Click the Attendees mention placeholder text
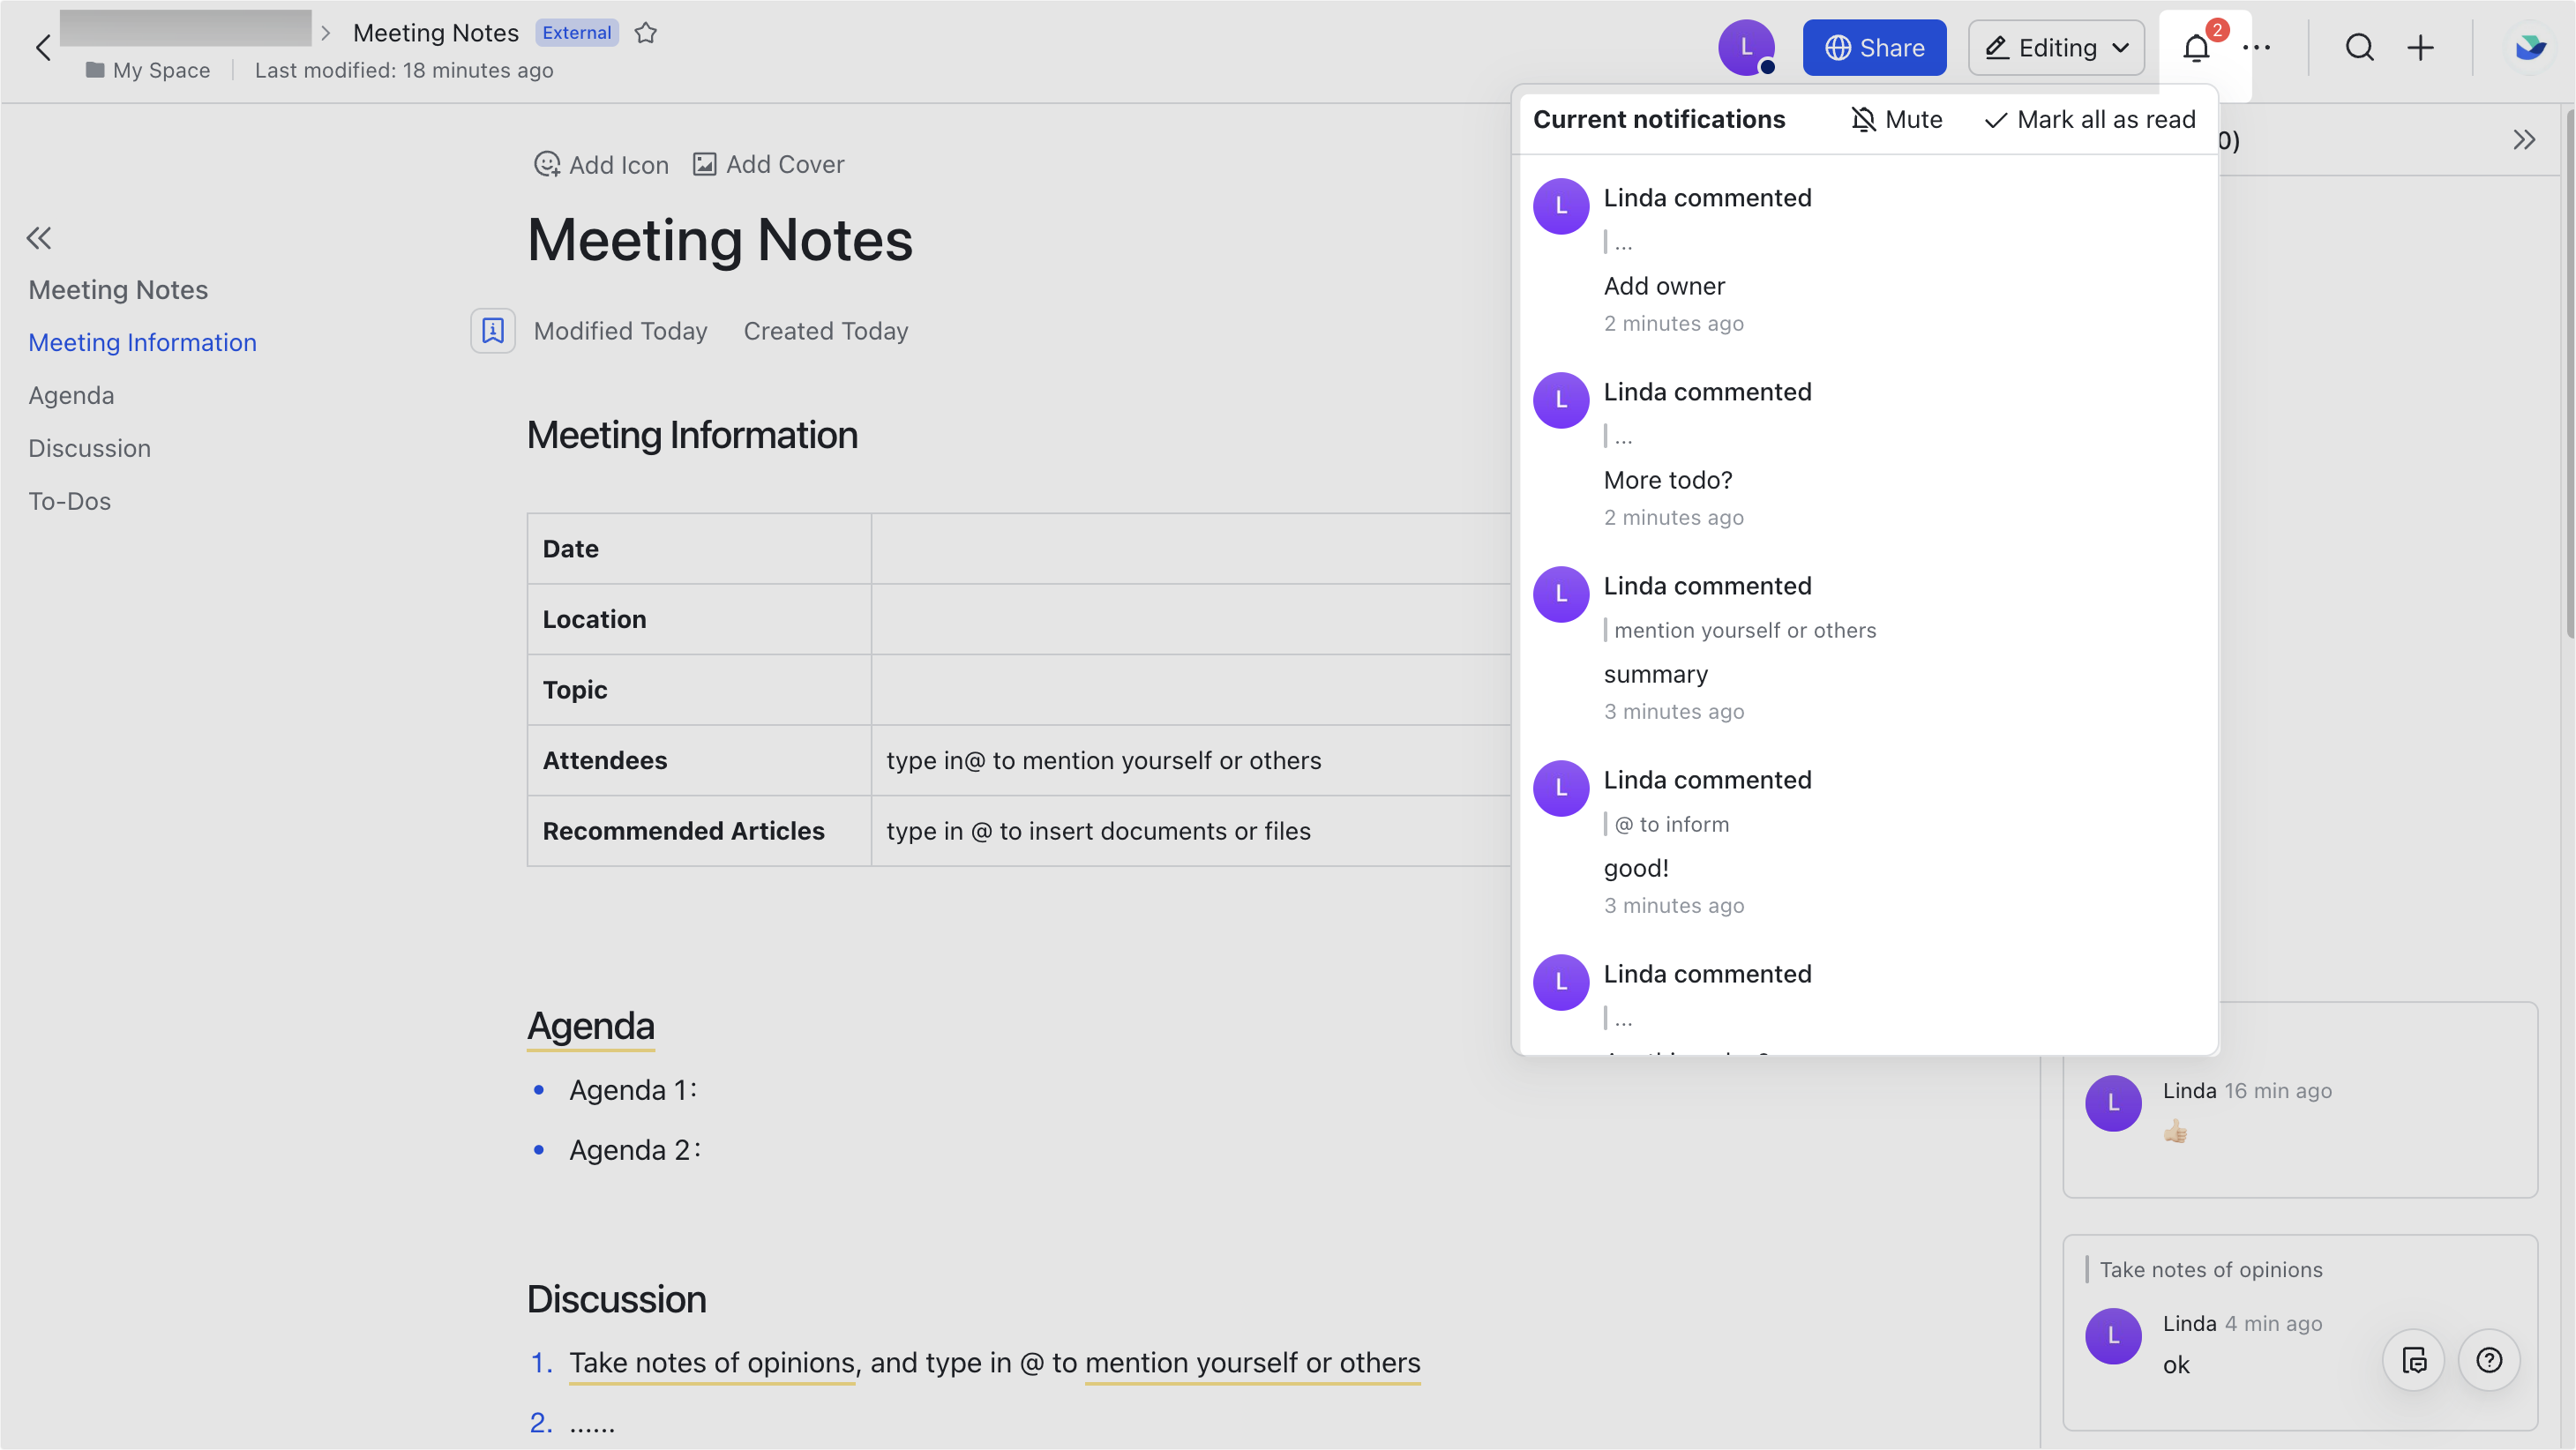The width and height of the screenshot is (2576, 1450). click(x=1103, y=761)
